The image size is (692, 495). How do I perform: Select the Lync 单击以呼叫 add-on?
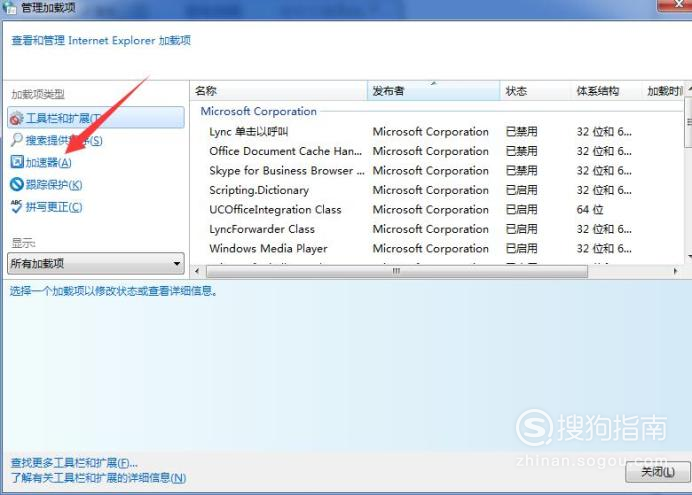click(x=249, y=132)
